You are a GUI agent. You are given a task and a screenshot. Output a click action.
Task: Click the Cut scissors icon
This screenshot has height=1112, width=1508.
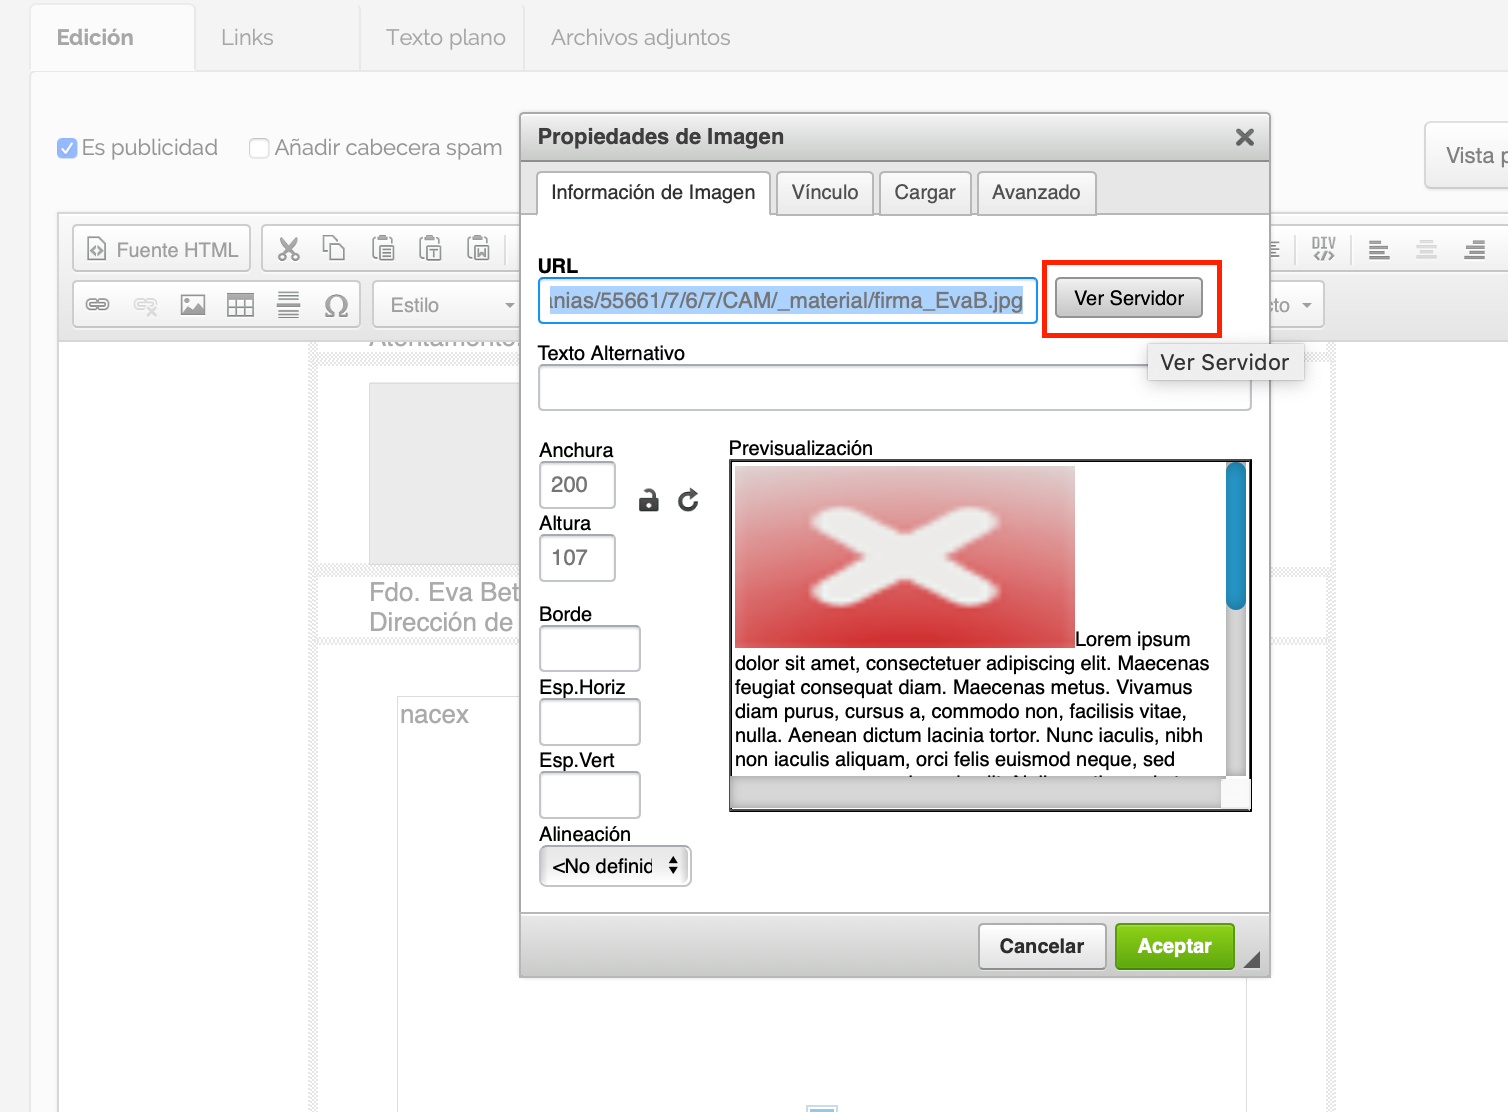[x=289, y=249]
